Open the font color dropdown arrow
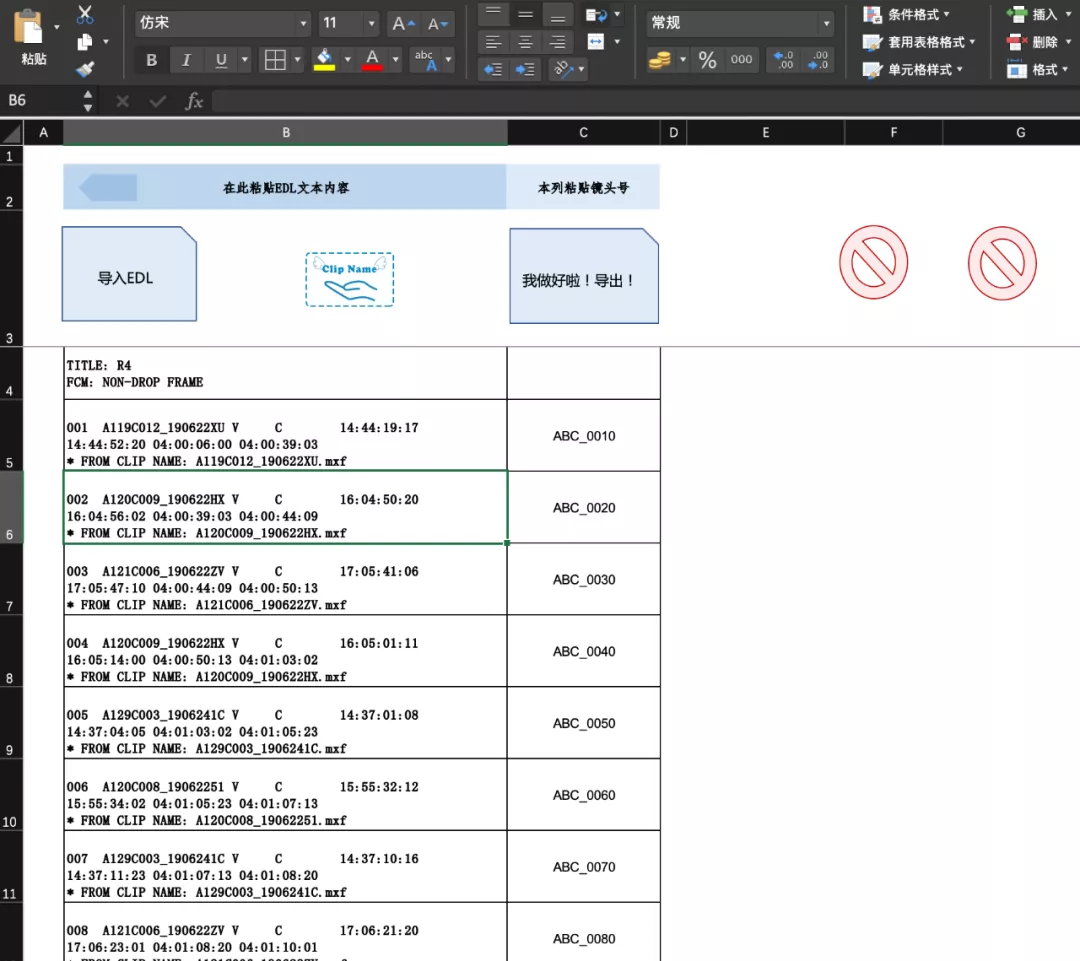This screenshot has height=961, width=1080. (x=395, y=60)
